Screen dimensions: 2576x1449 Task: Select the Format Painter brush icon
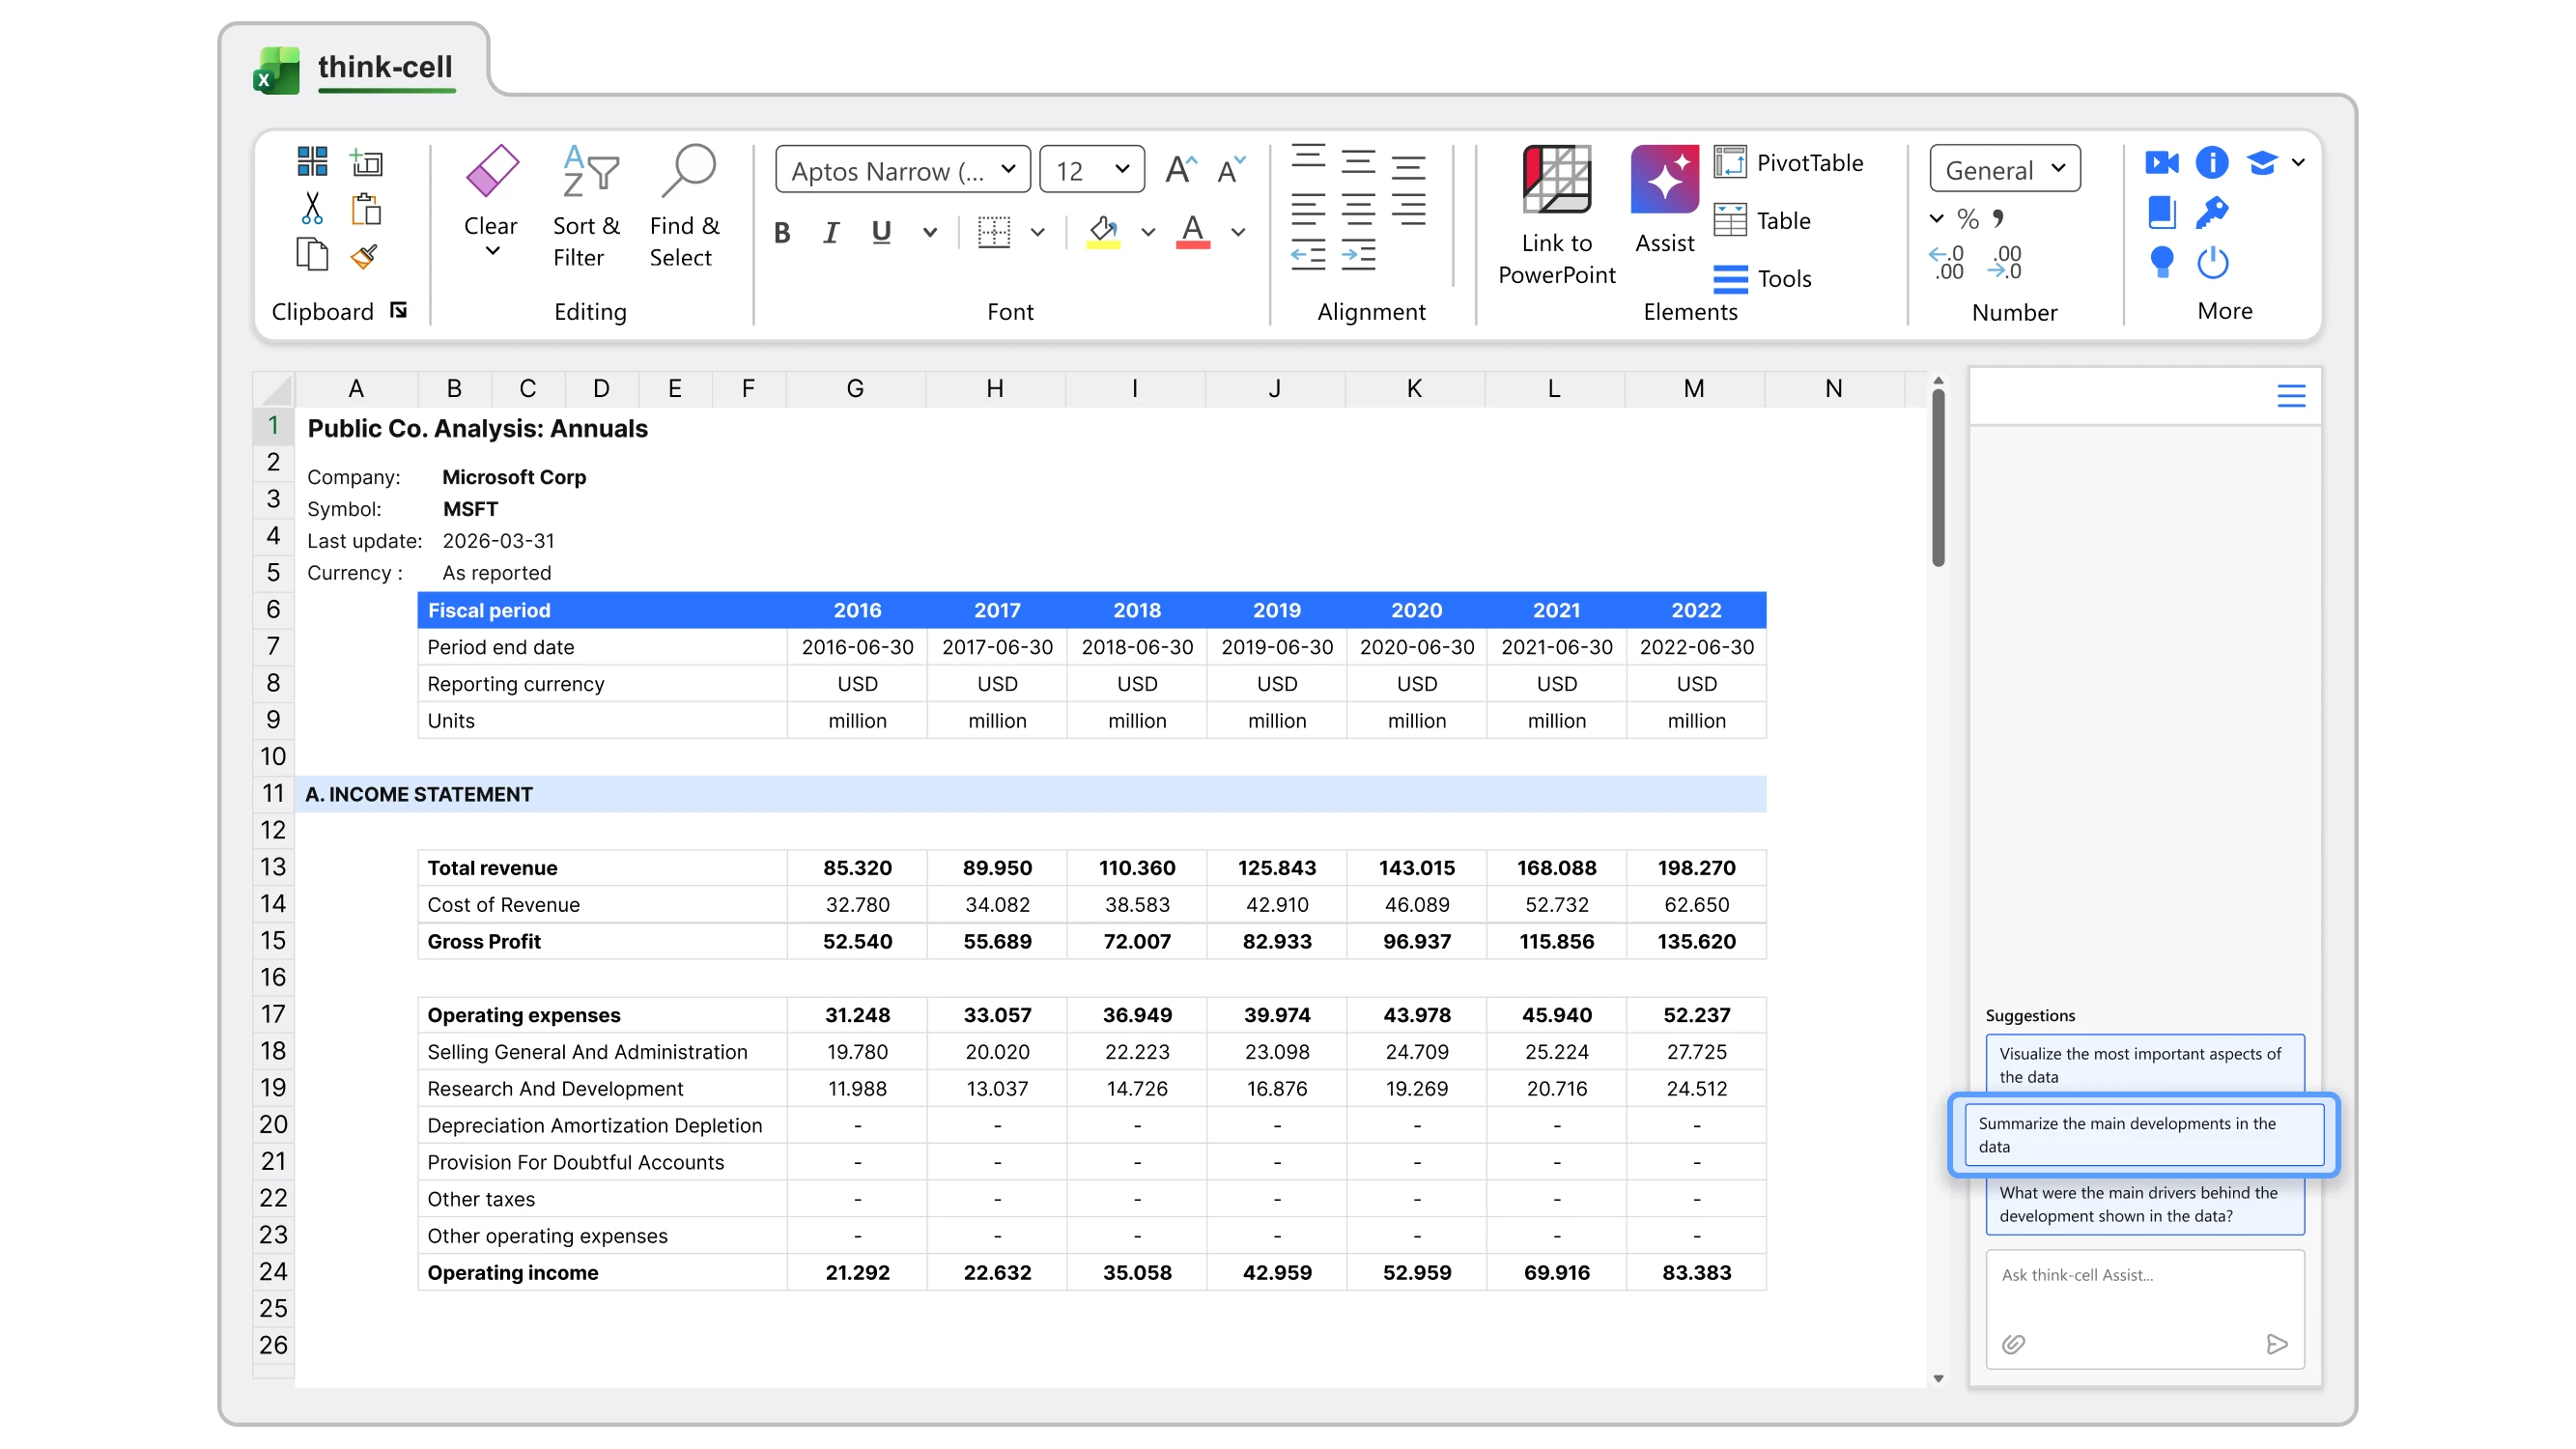365,256
